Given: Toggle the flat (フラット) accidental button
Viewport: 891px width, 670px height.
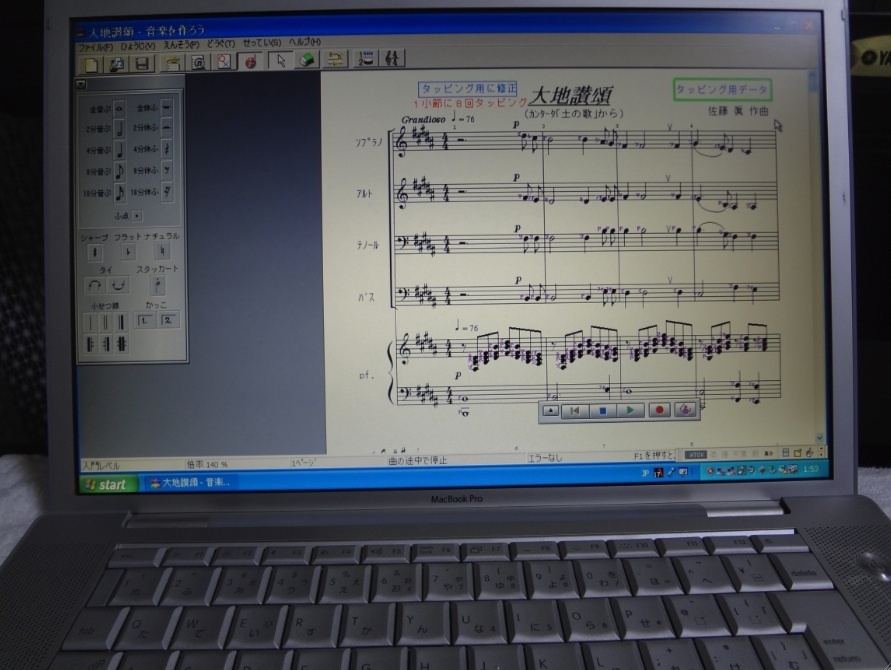Looking at the screenshot, I should point(128,253).
